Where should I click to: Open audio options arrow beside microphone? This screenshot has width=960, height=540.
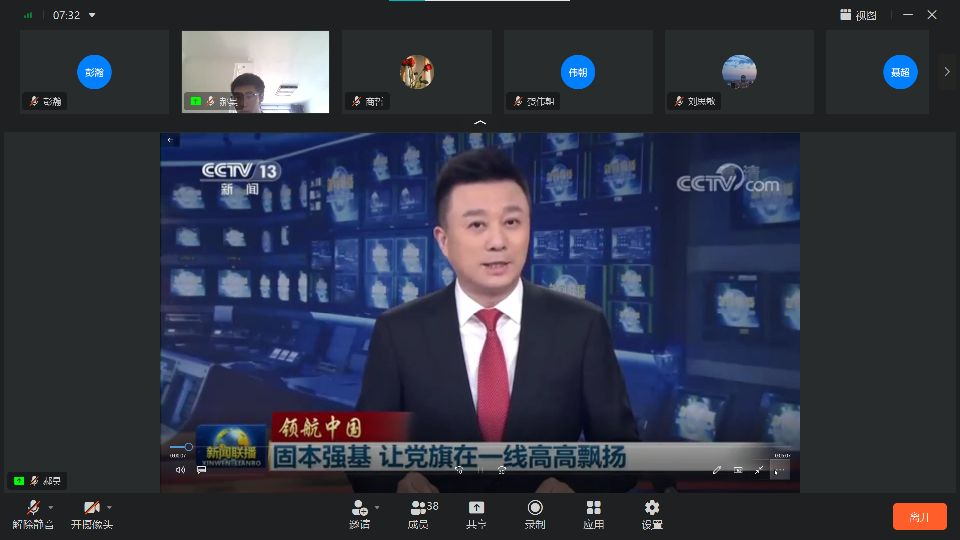(x=51, y=507)
